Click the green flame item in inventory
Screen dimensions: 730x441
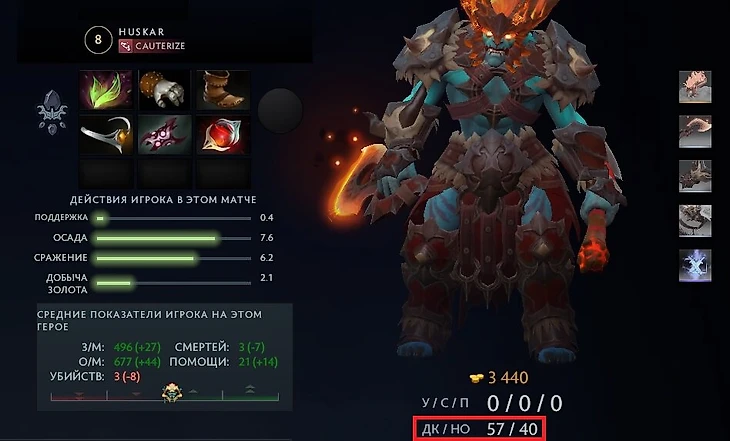coord(106,90)
